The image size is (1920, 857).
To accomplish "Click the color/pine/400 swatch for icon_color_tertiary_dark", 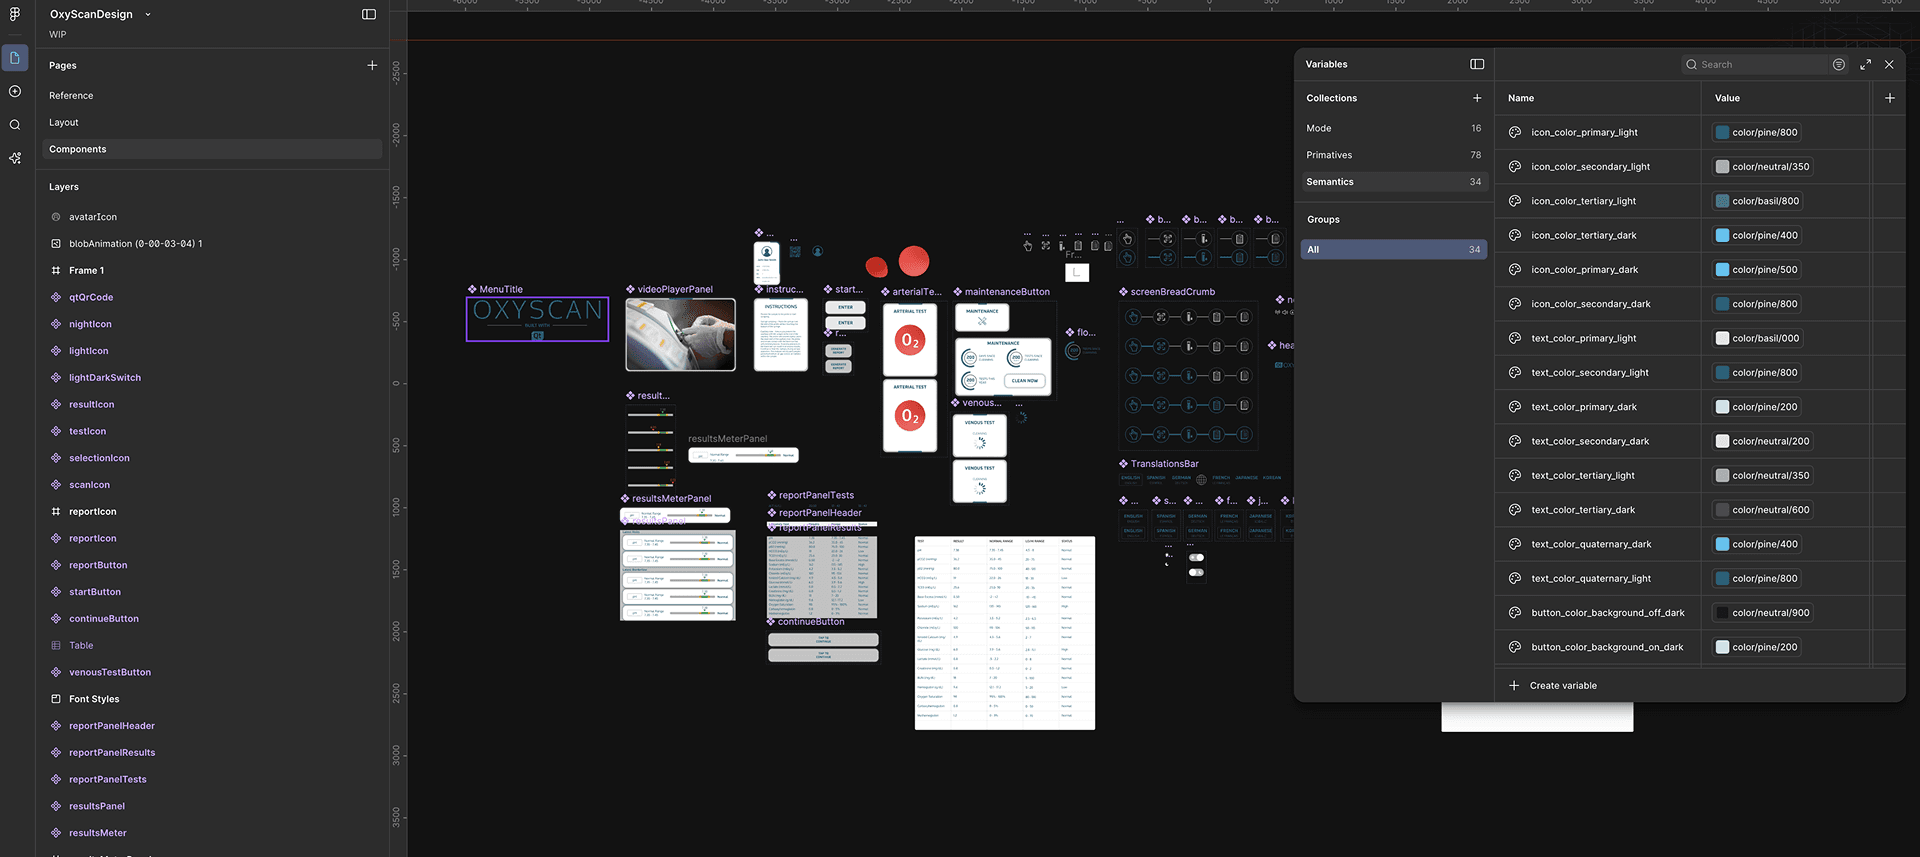I will [x=1723, y=235].
